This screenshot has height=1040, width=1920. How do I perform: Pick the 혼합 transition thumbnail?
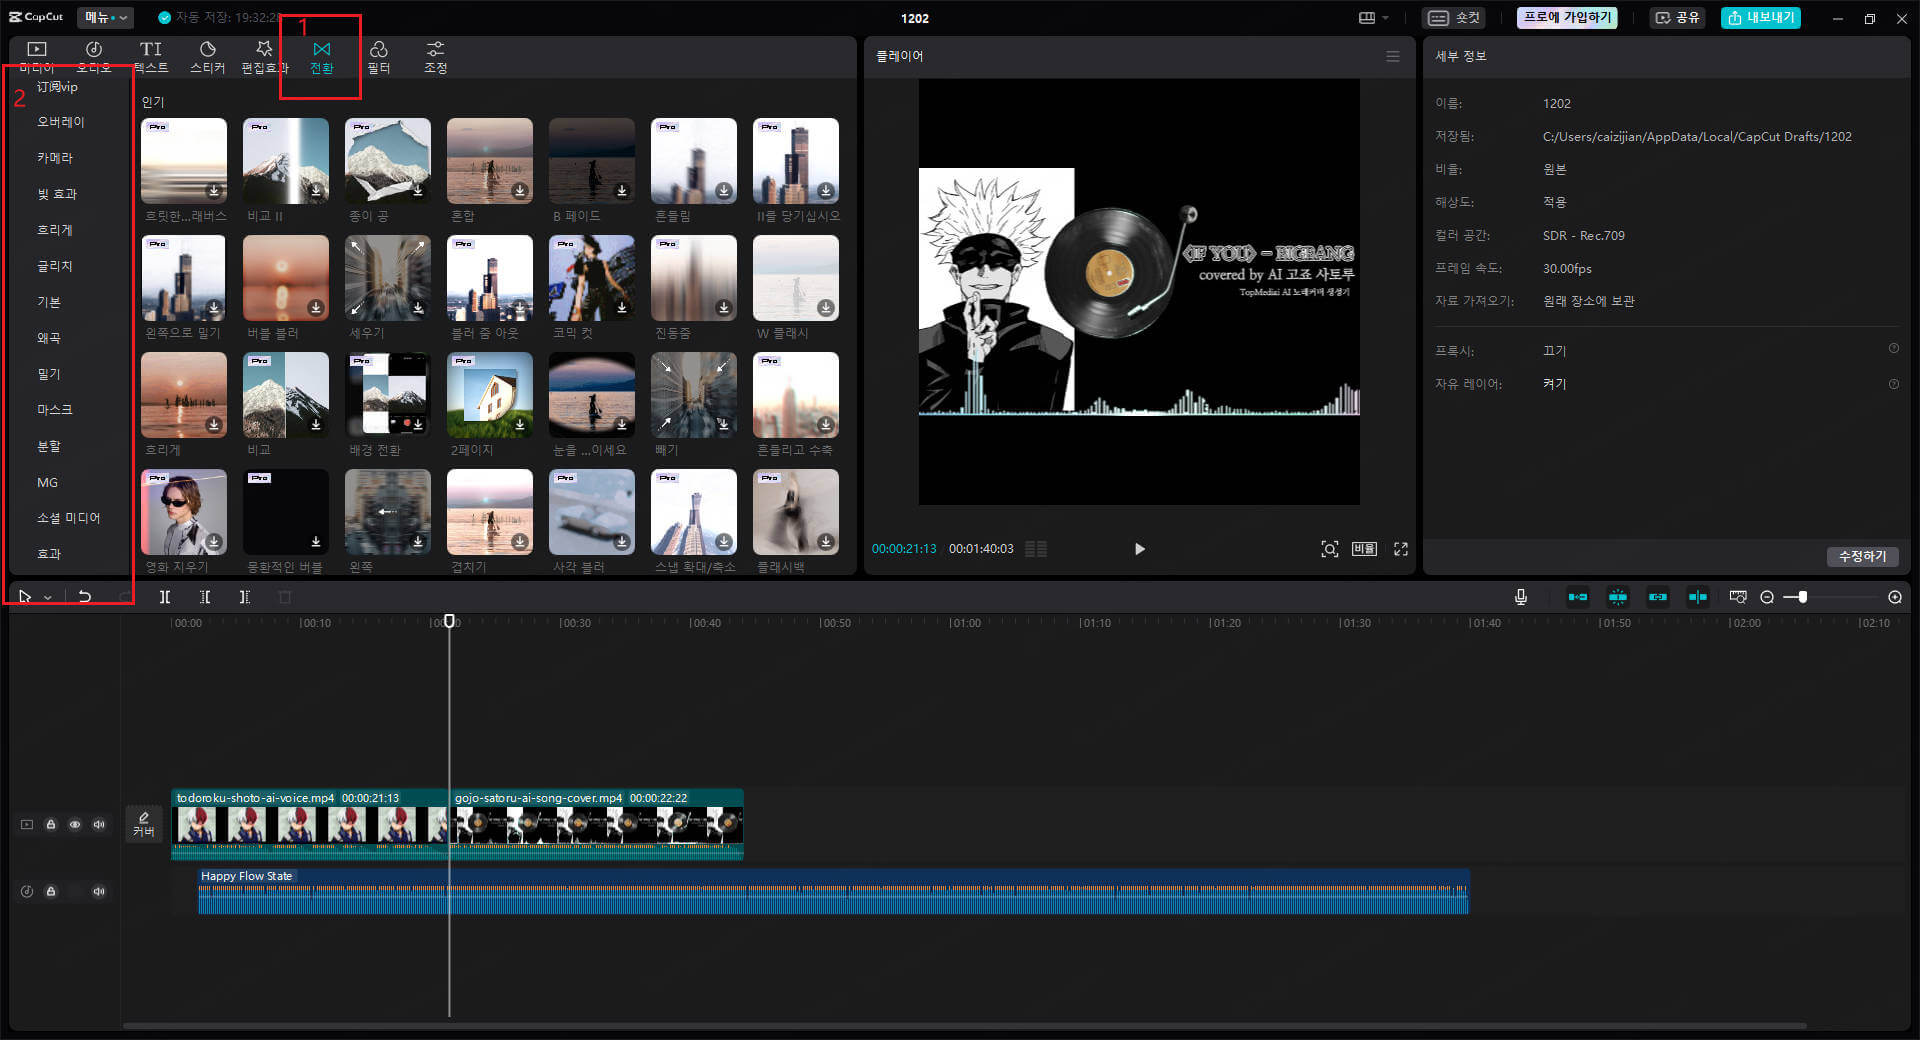tap(490, 161)
